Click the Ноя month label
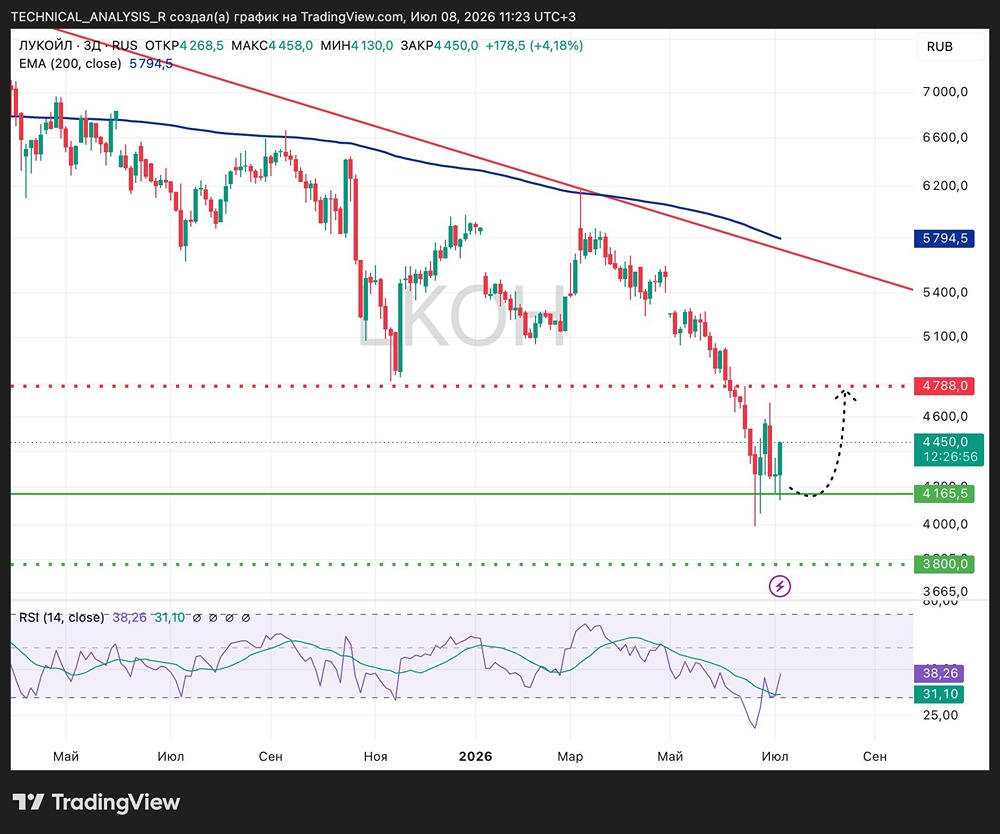This screenshot has height=834, width=1000. pyautogui.click(x=375, y=756)
